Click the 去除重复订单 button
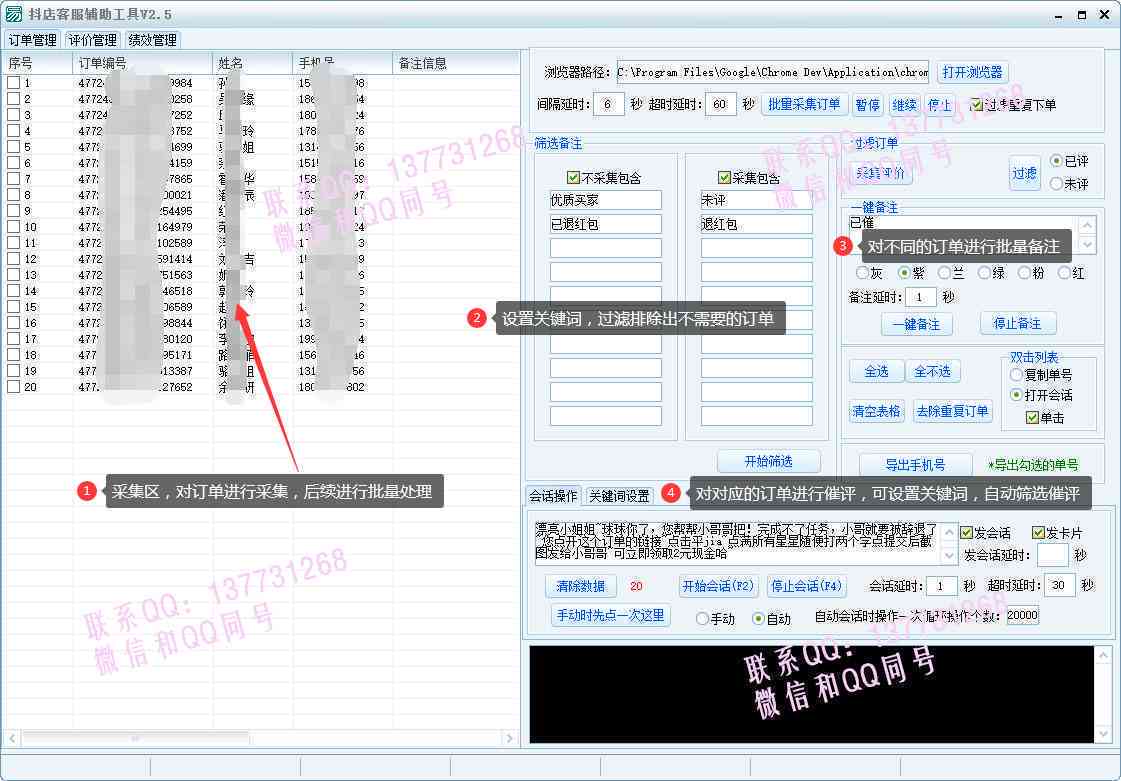Screen dimensions: 1121x781 tap(952, 411)
